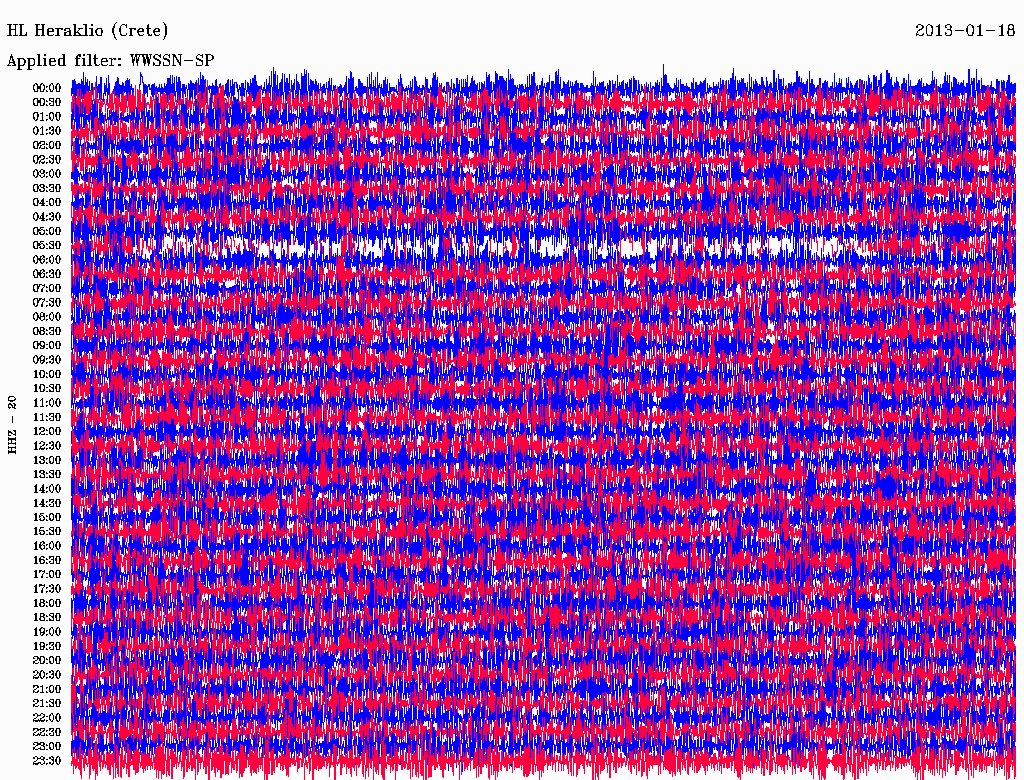Select the 08:00 time row label

[x=47, y=317]
